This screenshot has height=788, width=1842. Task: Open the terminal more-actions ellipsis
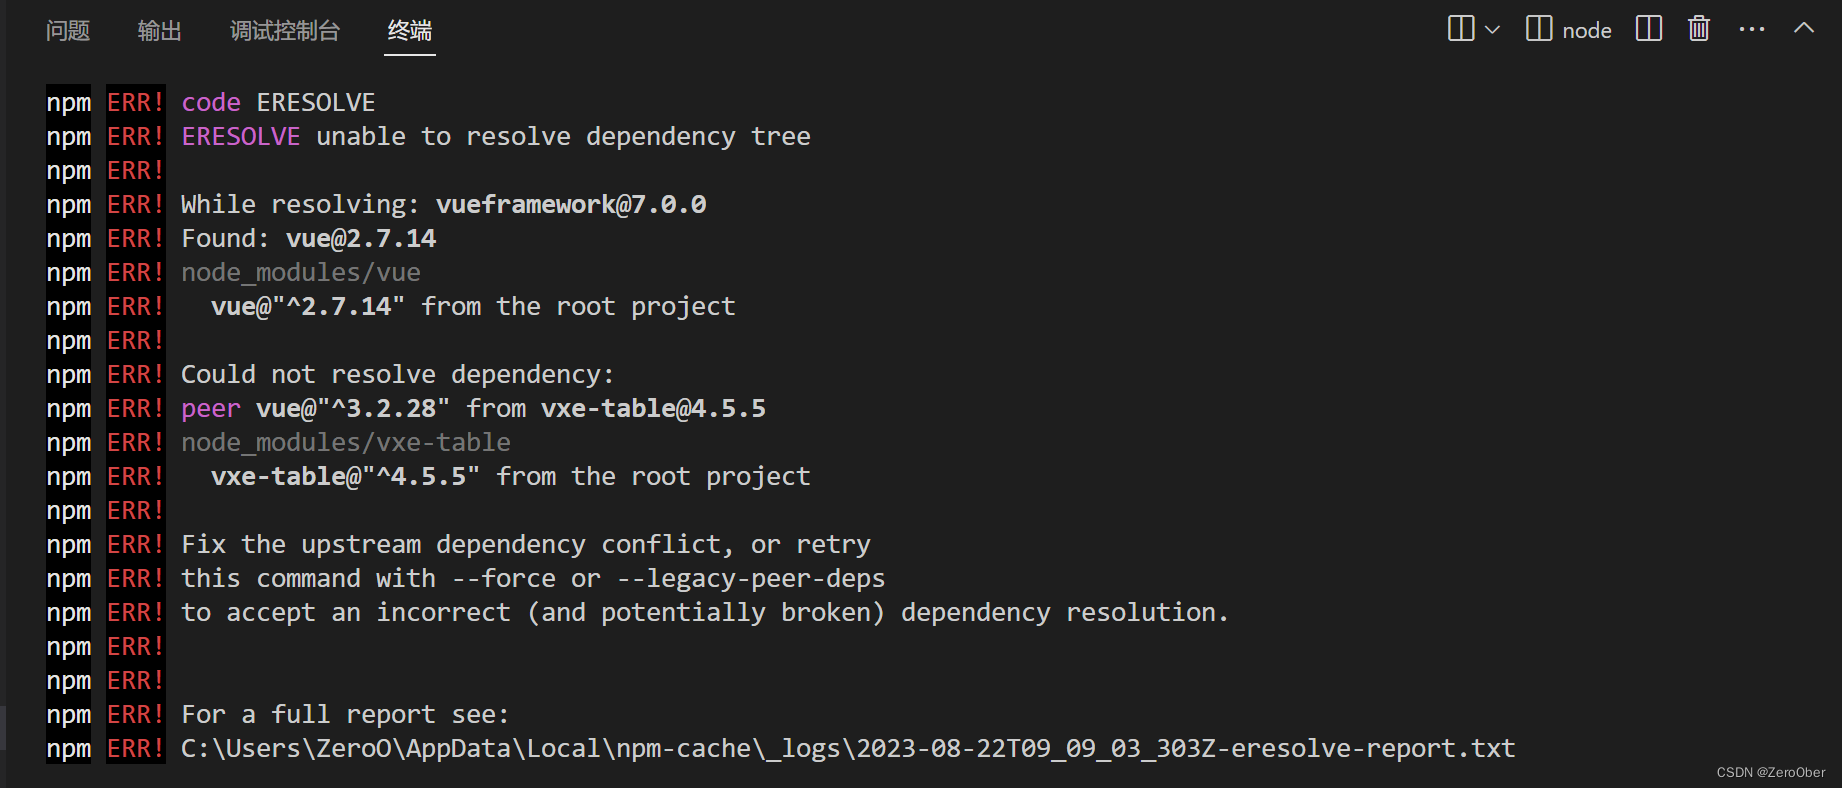click(x=1752, y=29)
